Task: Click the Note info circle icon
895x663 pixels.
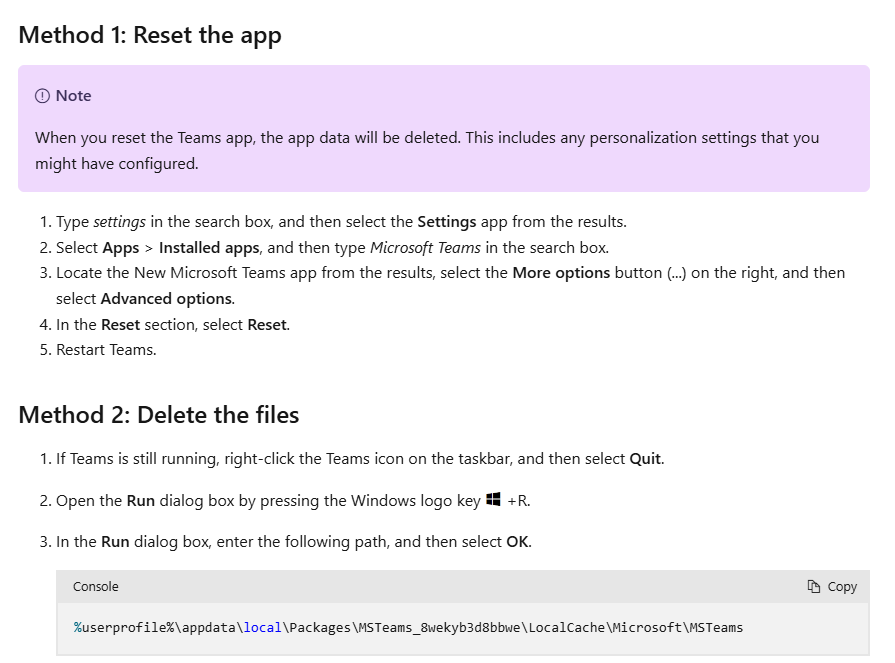Action: pos(42,96)
